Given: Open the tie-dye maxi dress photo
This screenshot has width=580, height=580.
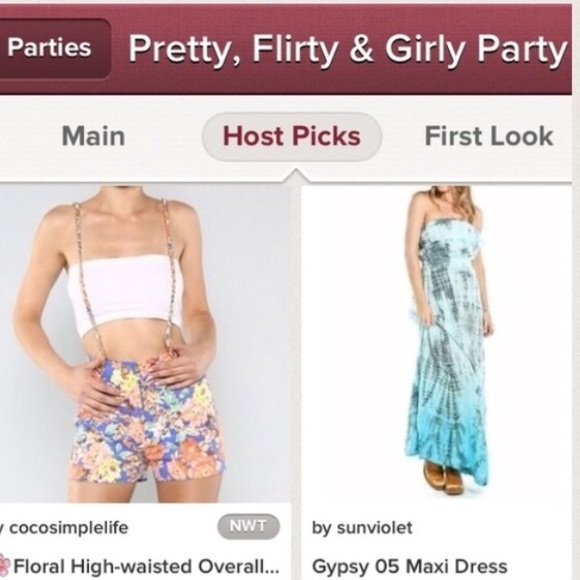Looking at the screenshot, I should pyautogui.click(x=436, y=344).
